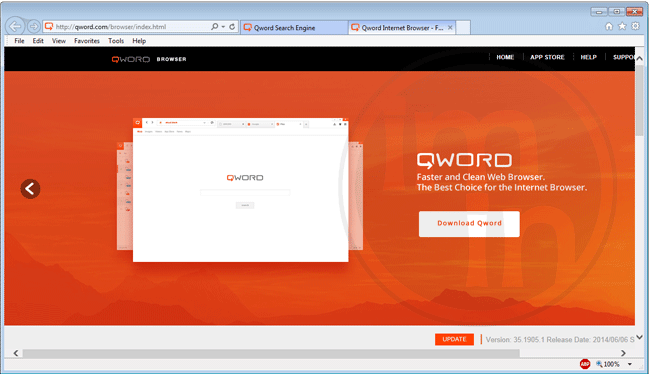Open the zoom level dropdown arrow
This screenshot has width=650, height=374.
[x=630, y=364]
